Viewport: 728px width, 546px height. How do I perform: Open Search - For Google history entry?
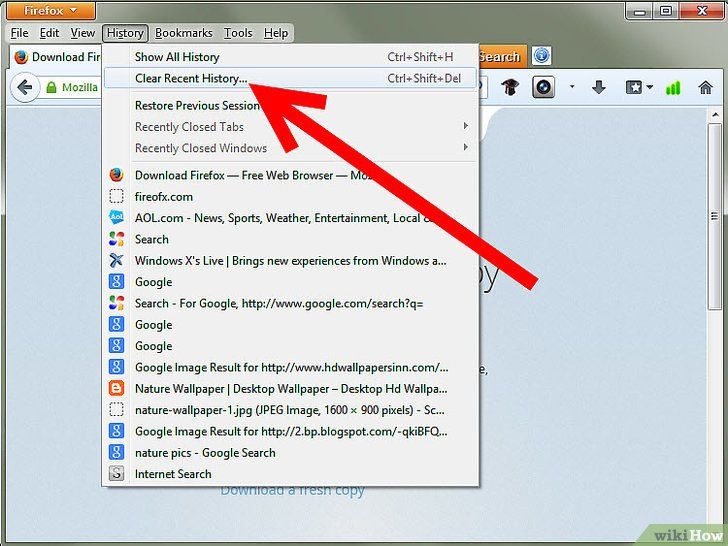[x=290, y=303]
